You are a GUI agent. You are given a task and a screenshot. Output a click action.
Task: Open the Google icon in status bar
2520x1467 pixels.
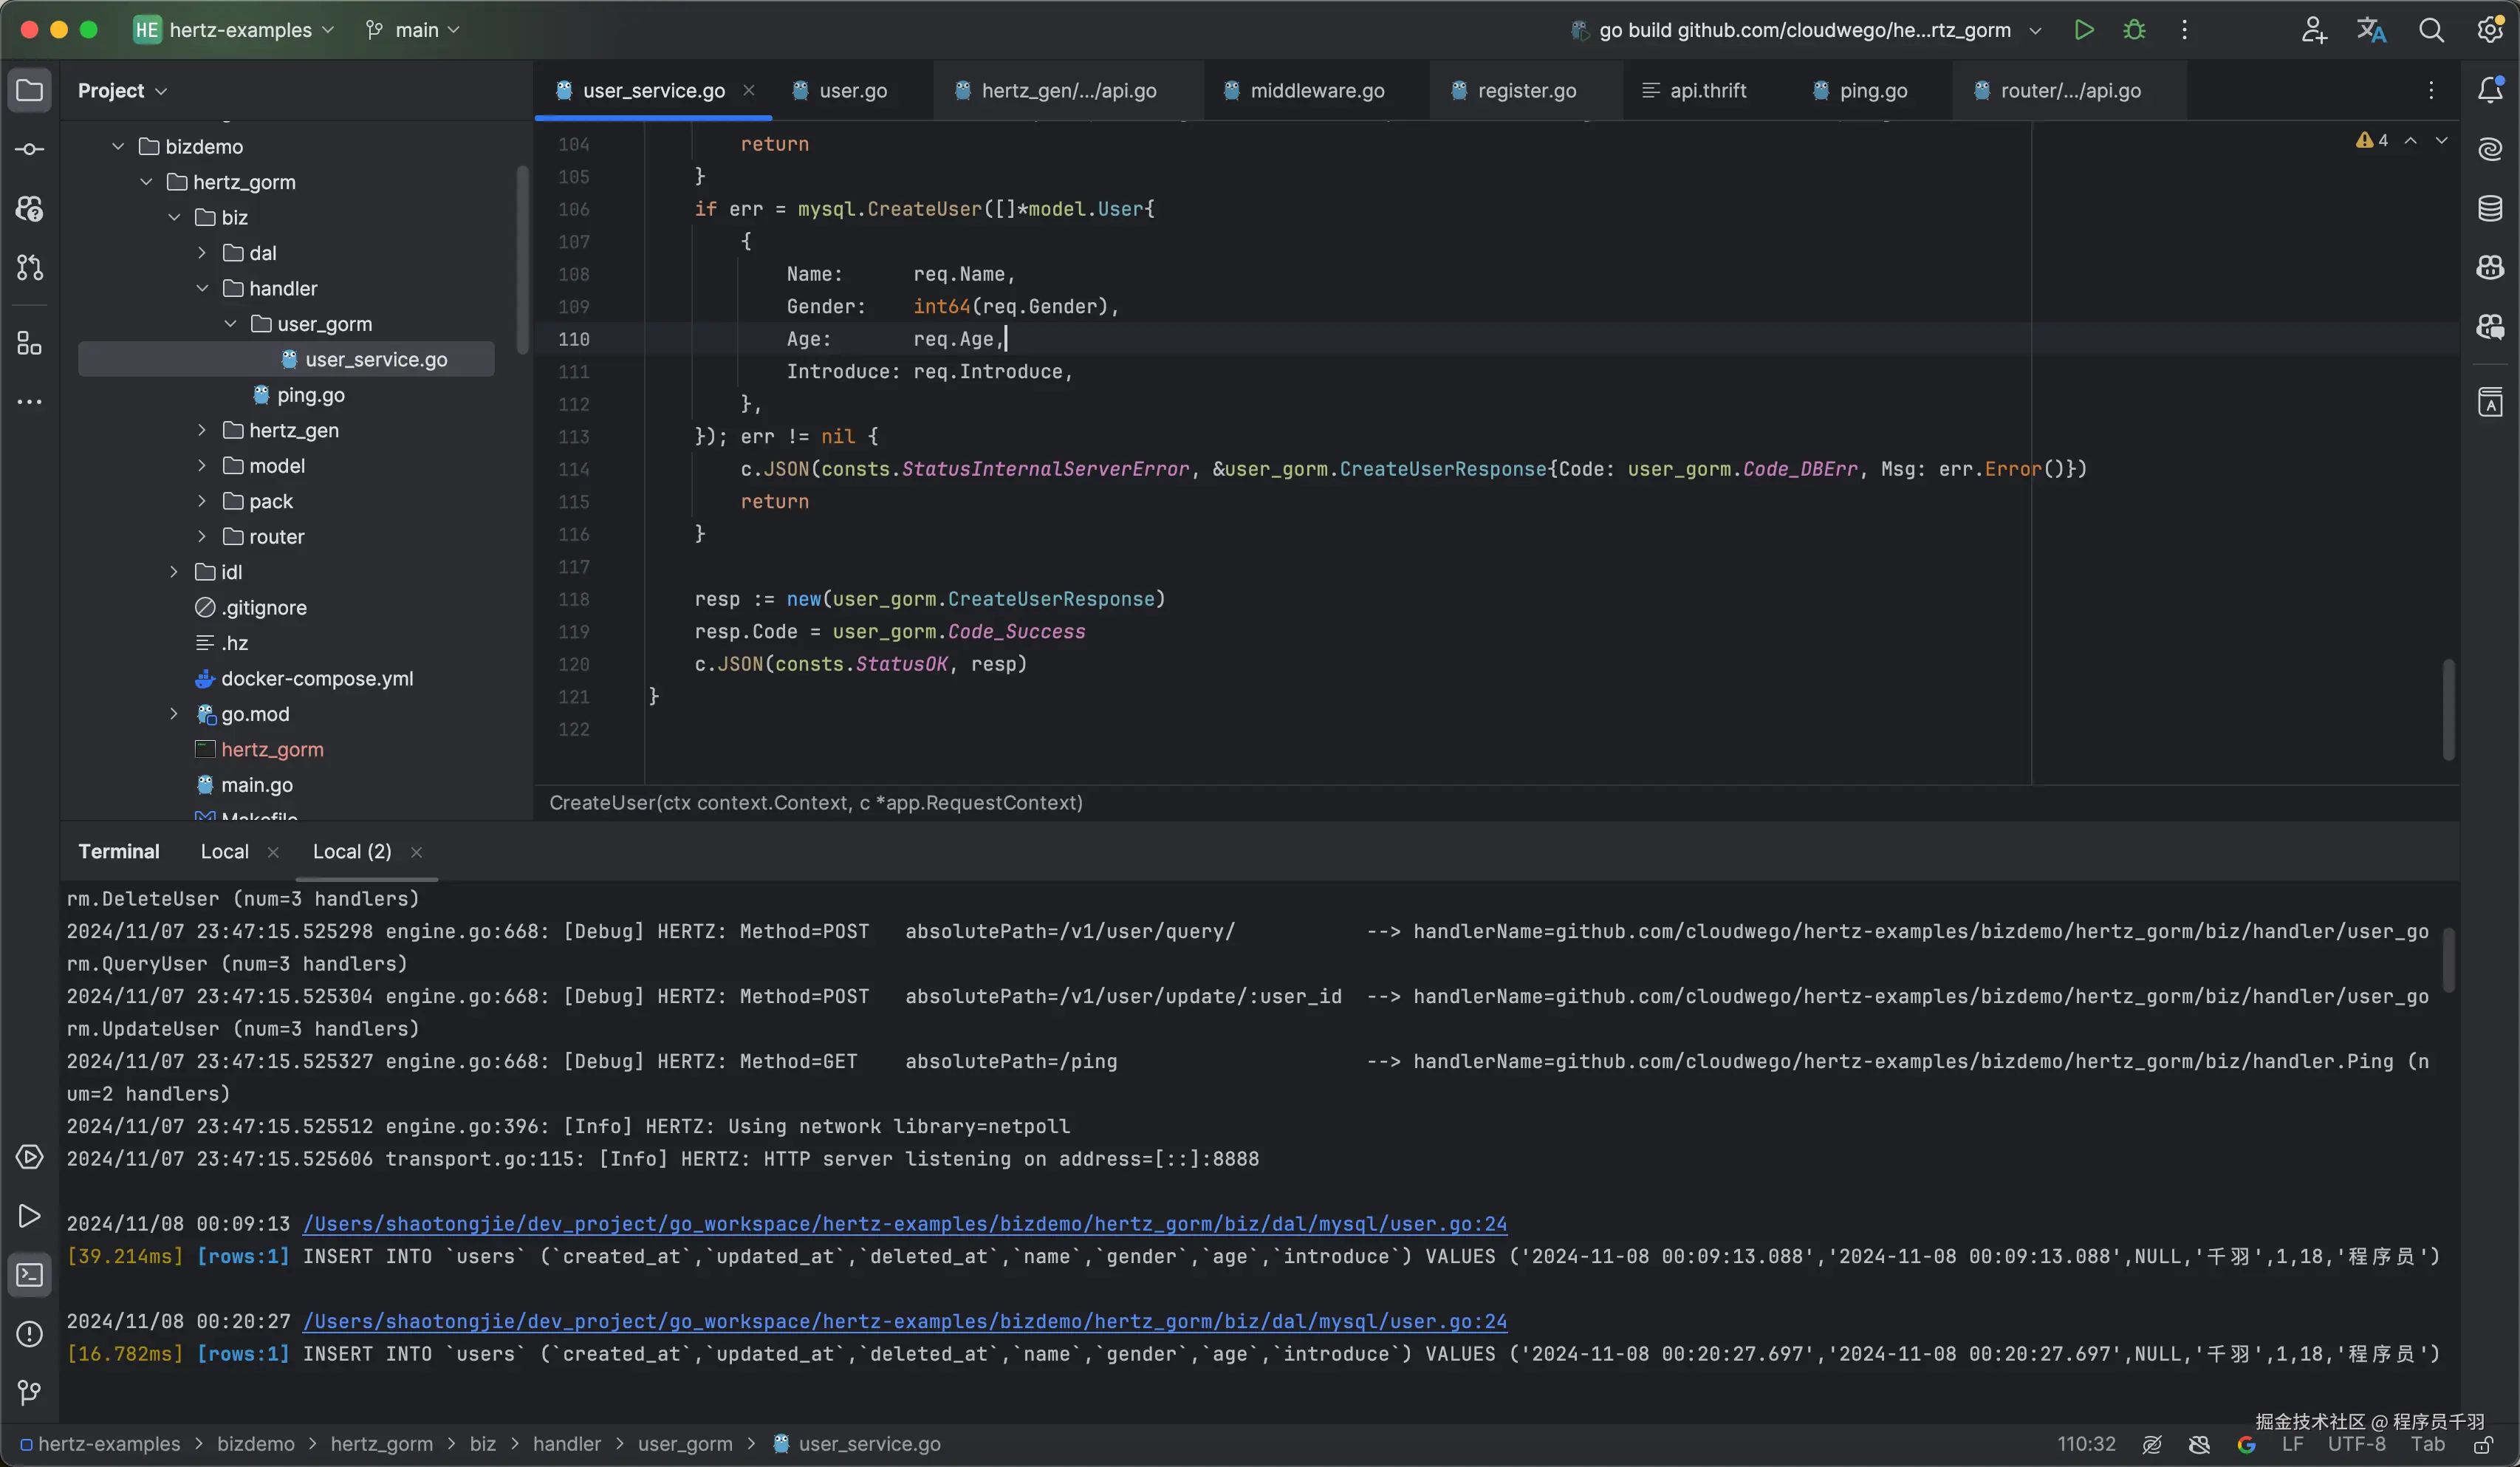pyautogui.click(x=2246, y=1444)
